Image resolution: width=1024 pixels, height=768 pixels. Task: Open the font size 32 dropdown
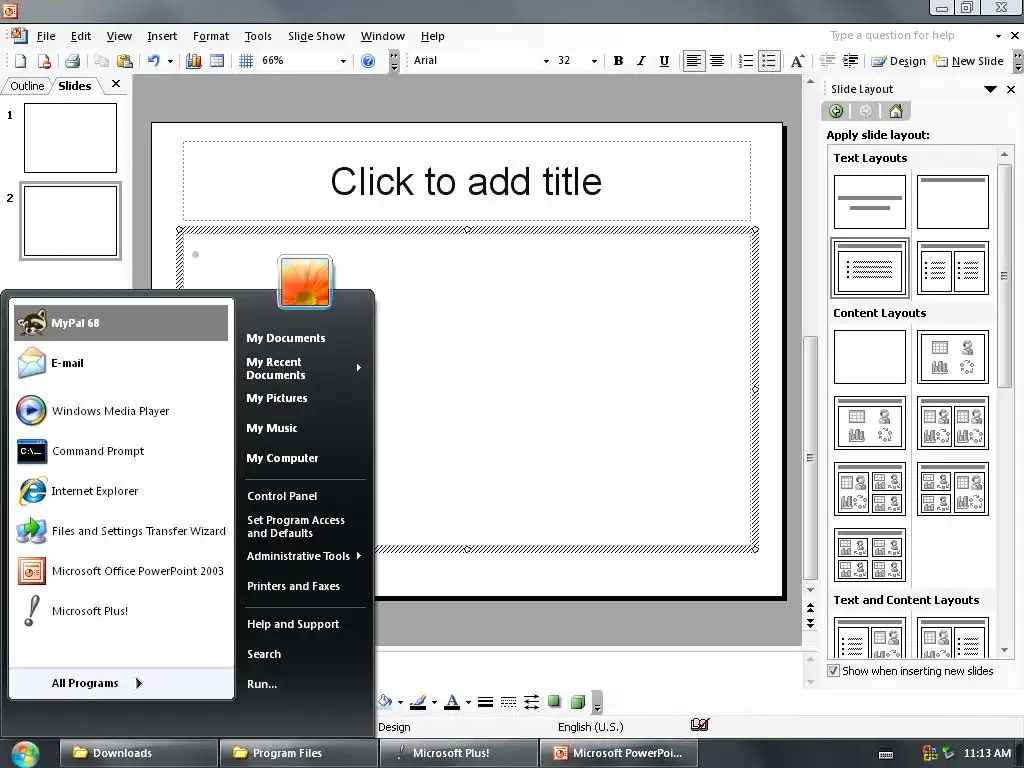click(x=594, y=61)
